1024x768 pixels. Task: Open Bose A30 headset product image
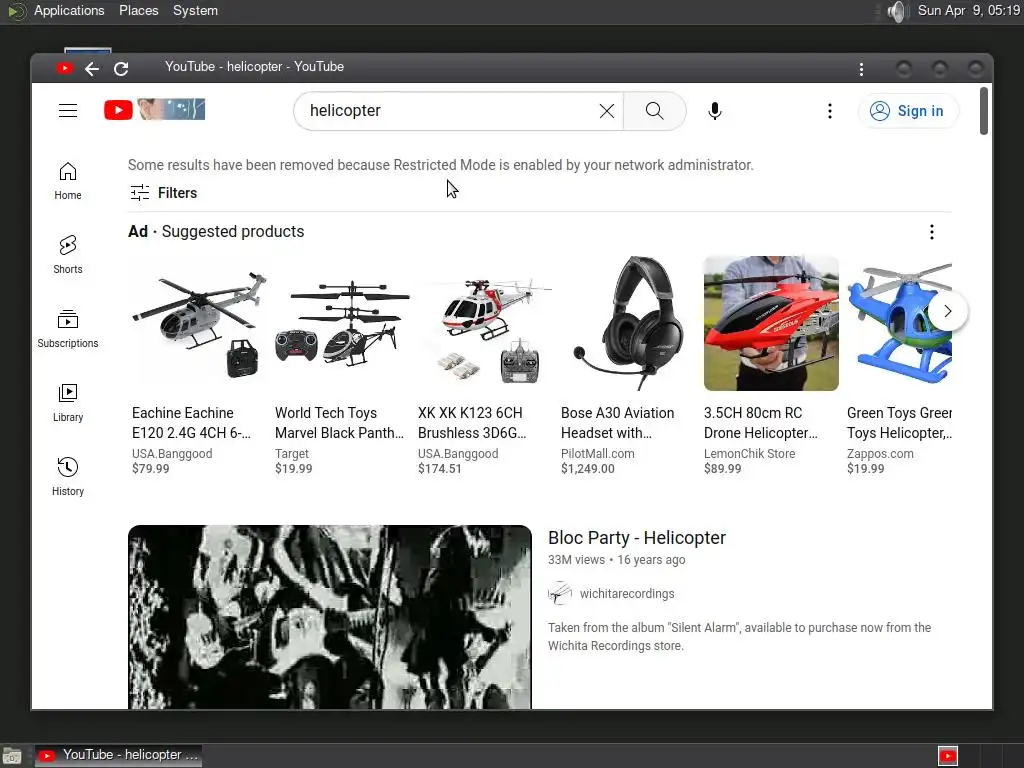tap(628, 323)
